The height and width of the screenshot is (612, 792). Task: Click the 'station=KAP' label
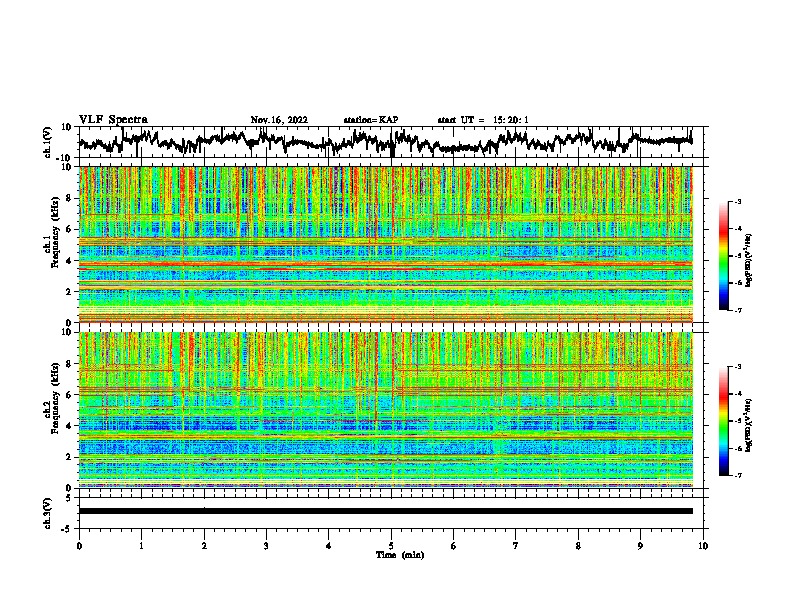pyautogui.click(x=371, y=120)
